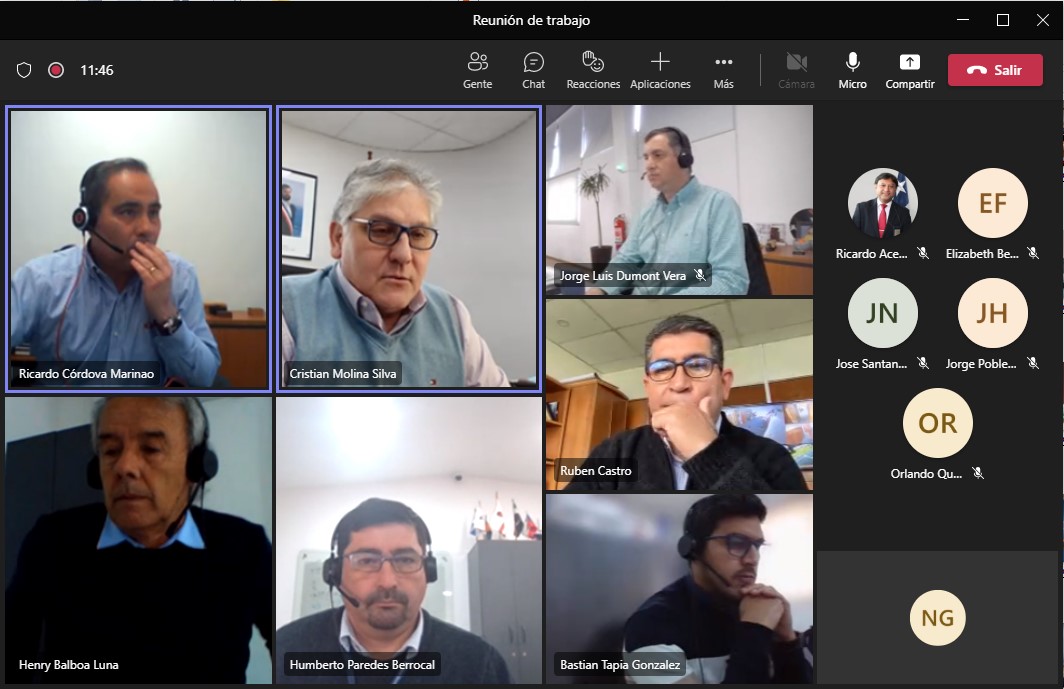Click the shield security icon
The image size is (1064, 689).
(x=24, y=70)
